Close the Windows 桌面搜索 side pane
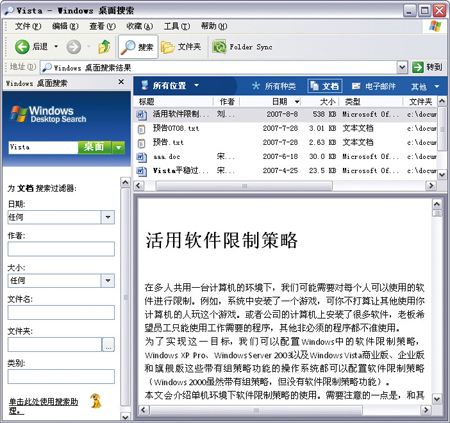The height and width of the screenshot is (423, 450). (121, 82)
